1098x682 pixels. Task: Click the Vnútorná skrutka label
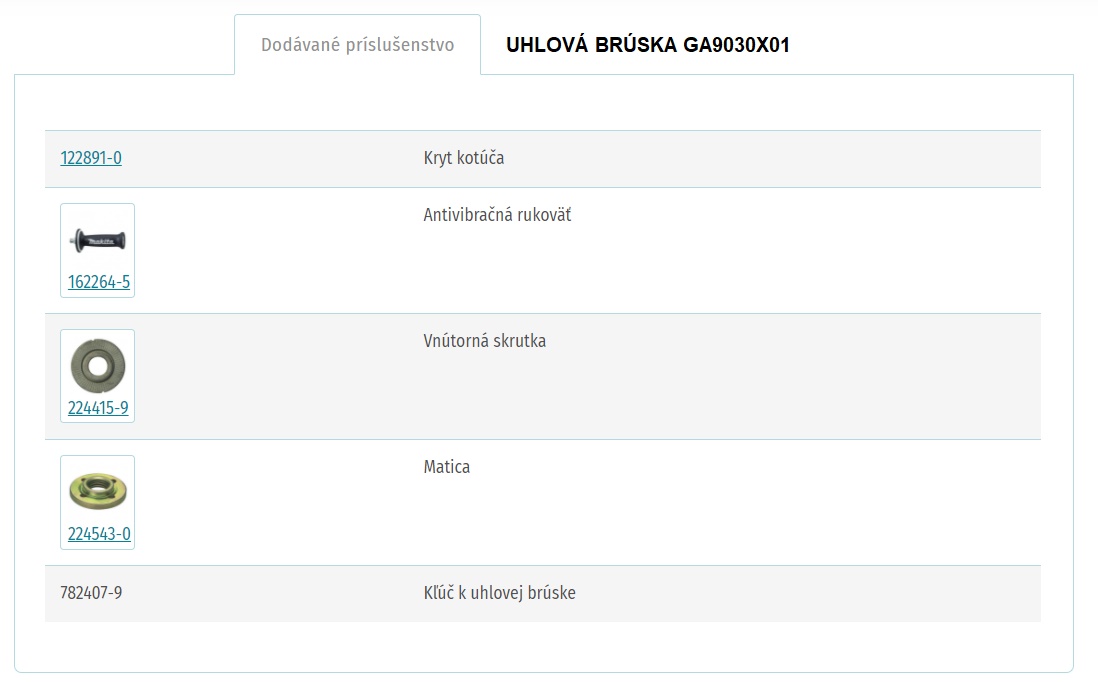(x=485, y=341)
